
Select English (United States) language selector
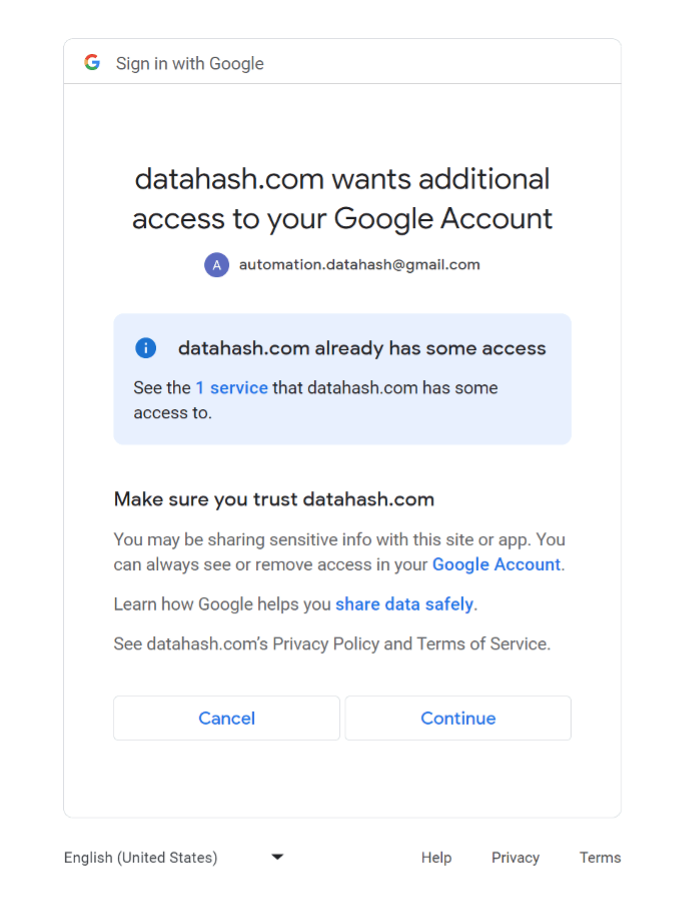174,857
